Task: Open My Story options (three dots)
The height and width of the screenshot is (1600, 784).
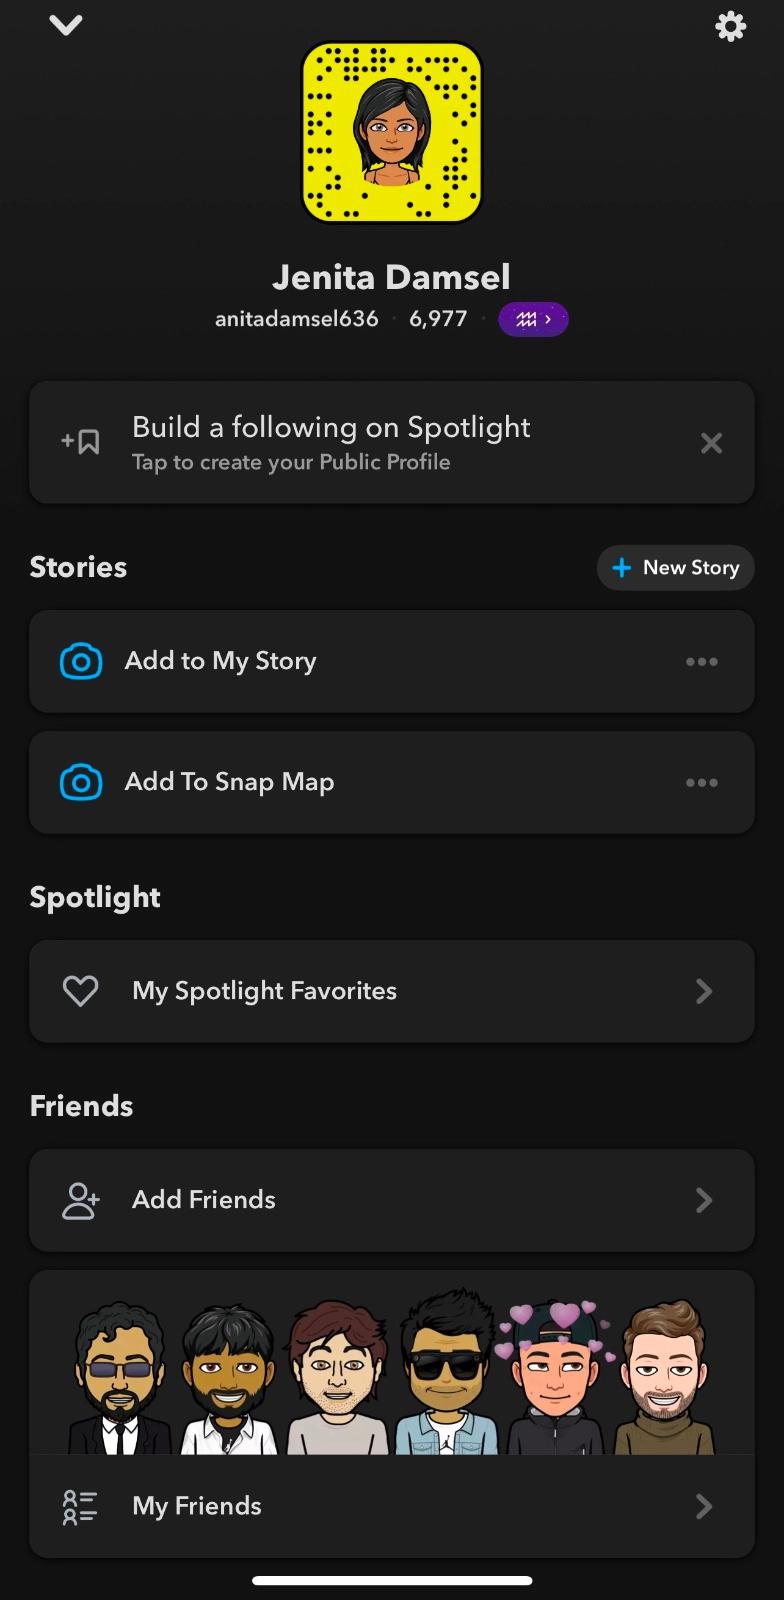Action: (702, 662)
